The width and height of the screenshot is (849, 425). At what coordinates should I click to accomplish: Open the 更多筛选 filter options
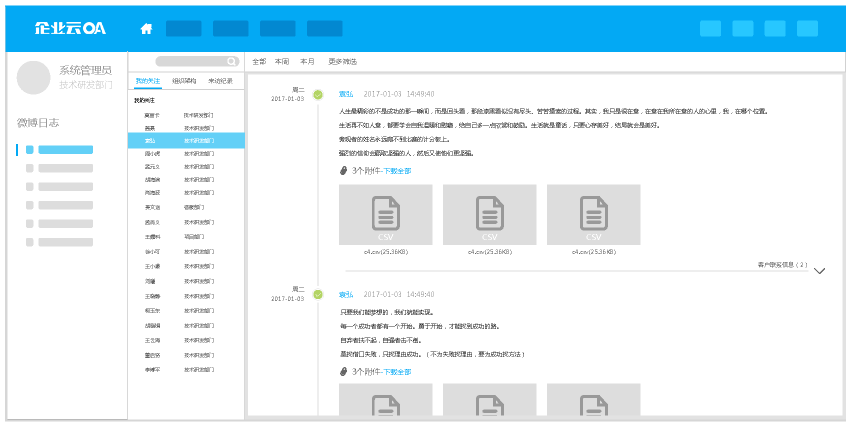tap(342, 61)
